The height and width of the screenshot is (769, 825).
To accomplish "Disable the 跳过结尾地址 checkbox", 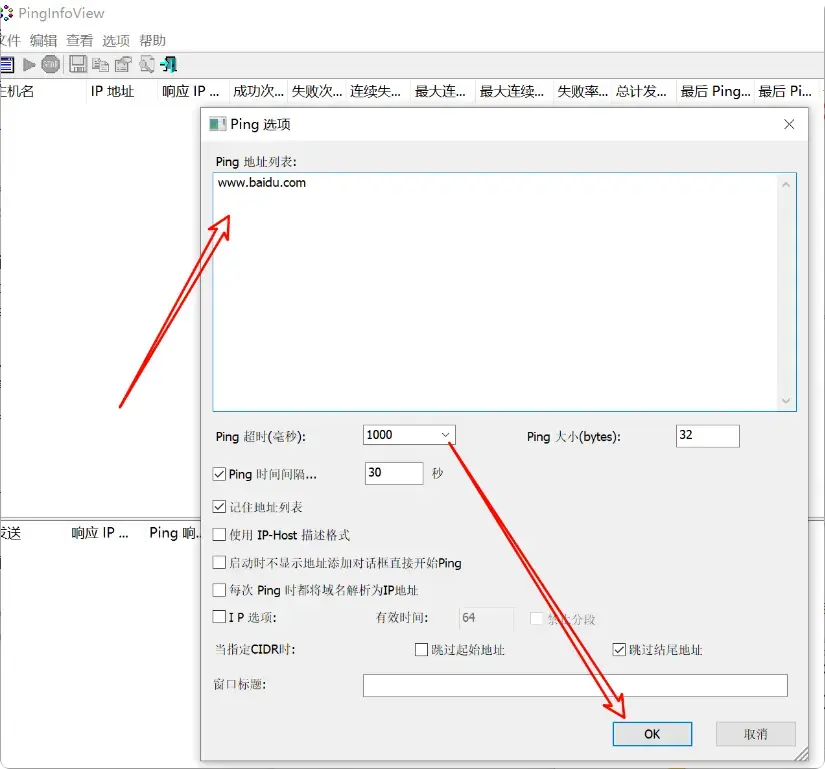I will click(x=619, y=650).
